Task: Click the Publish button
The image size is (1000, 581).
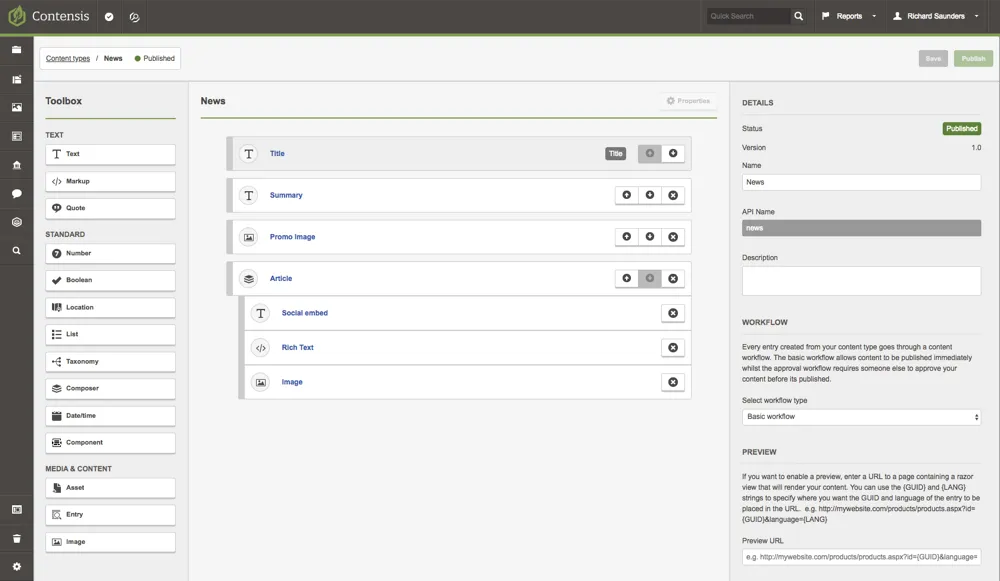Action: click(x=973, y=59)
